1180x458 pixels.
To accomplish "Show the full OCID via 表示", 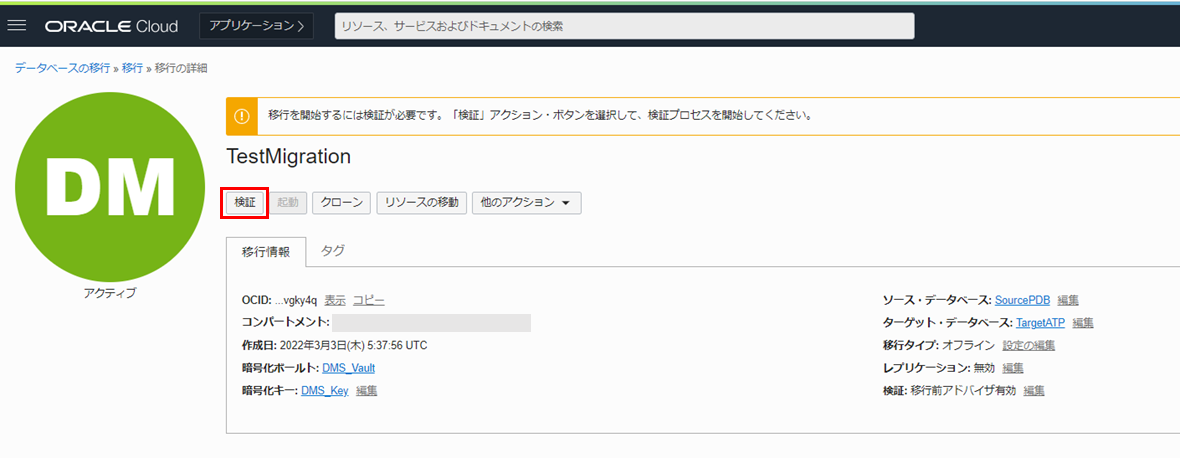I will click(x=335, y=300).
